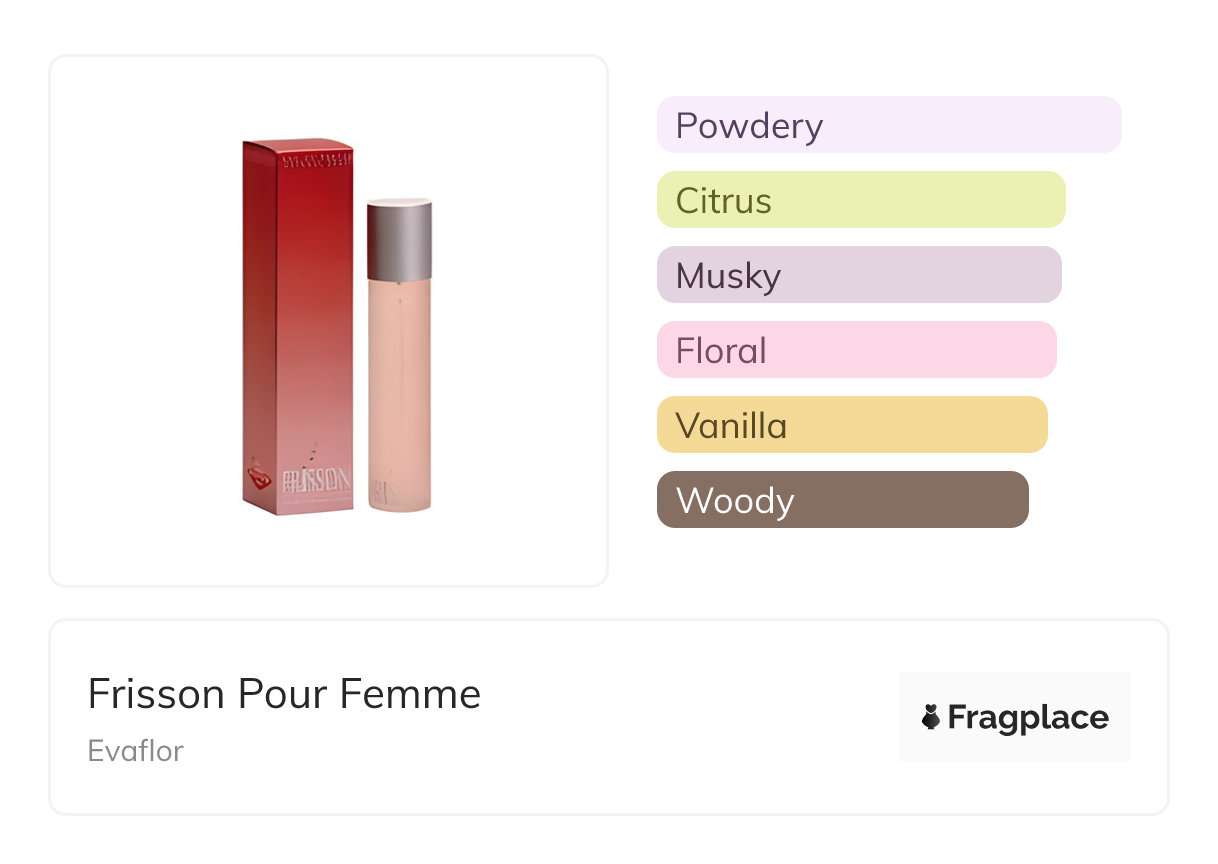Click the Fragplace logo badge

[1015, 717]
